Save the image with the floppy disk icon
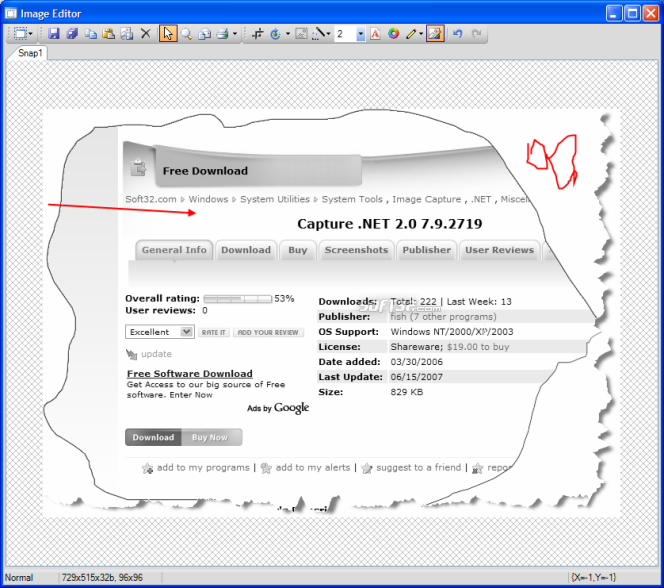Screen dimensions: 664x588 [x=54, y=33]
